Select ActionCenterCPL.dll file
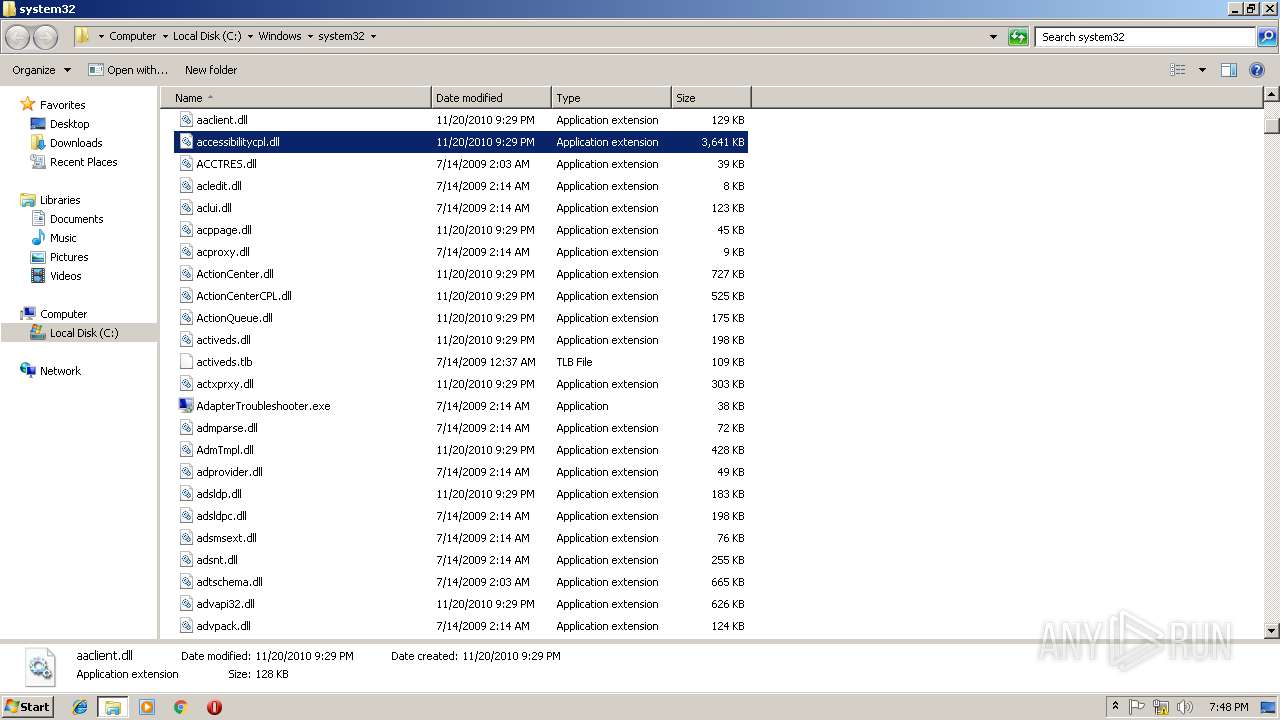The height and width of the screenshot is (720, 1280). click(x=461, y=296)
